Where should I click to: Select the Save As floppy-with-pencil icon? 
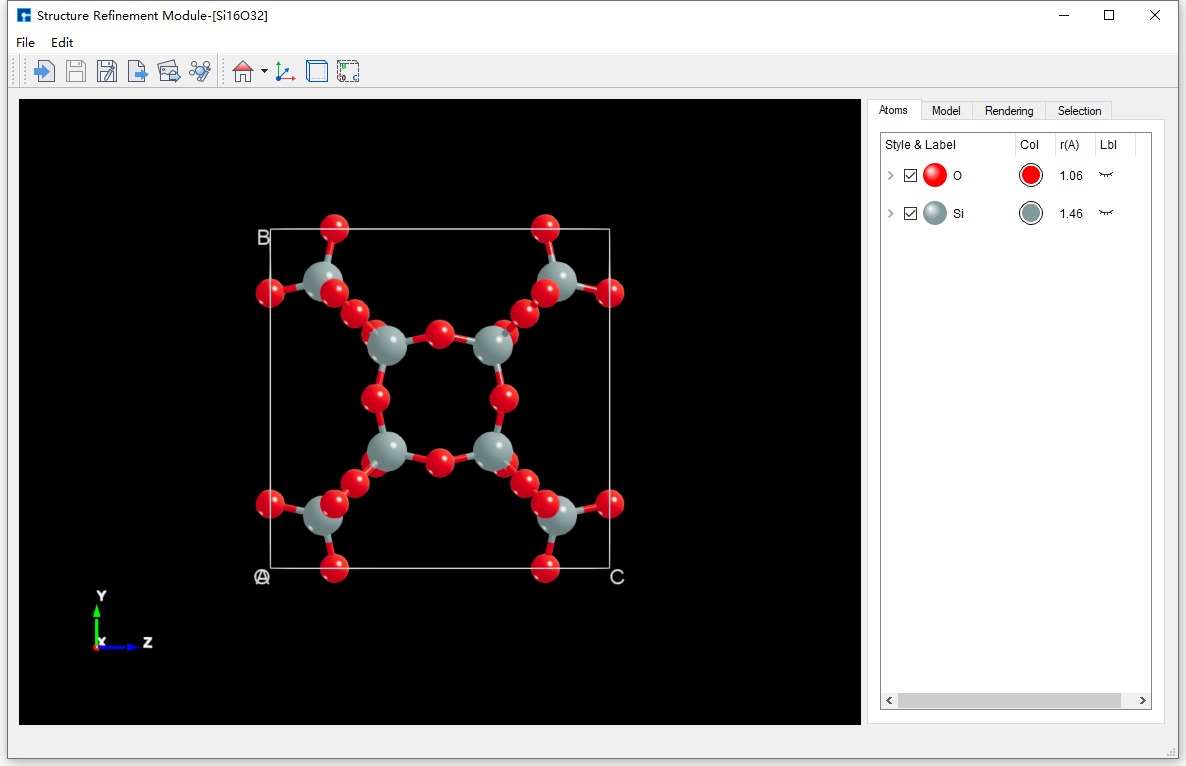(x=107, y=70)
